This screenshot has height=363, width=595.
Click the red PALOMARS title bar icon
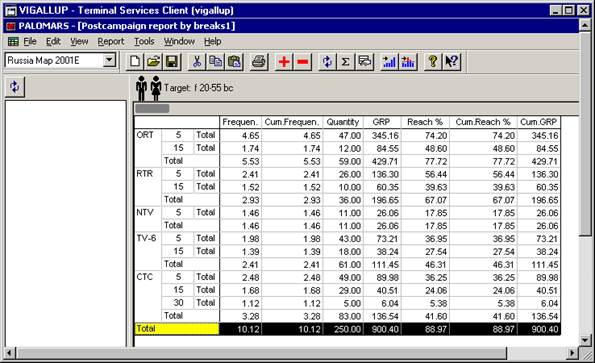tap(11, 26)
